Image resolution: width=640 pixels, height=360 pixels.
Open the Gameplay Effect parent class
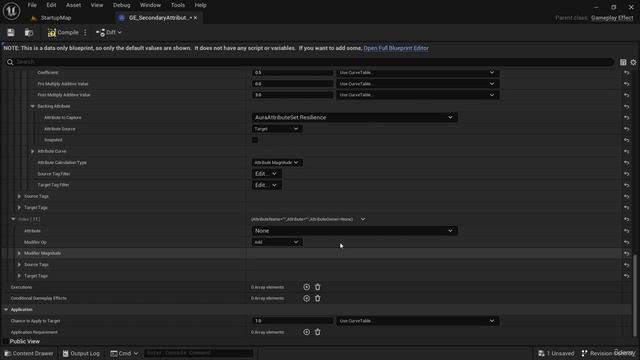point(612,18)
